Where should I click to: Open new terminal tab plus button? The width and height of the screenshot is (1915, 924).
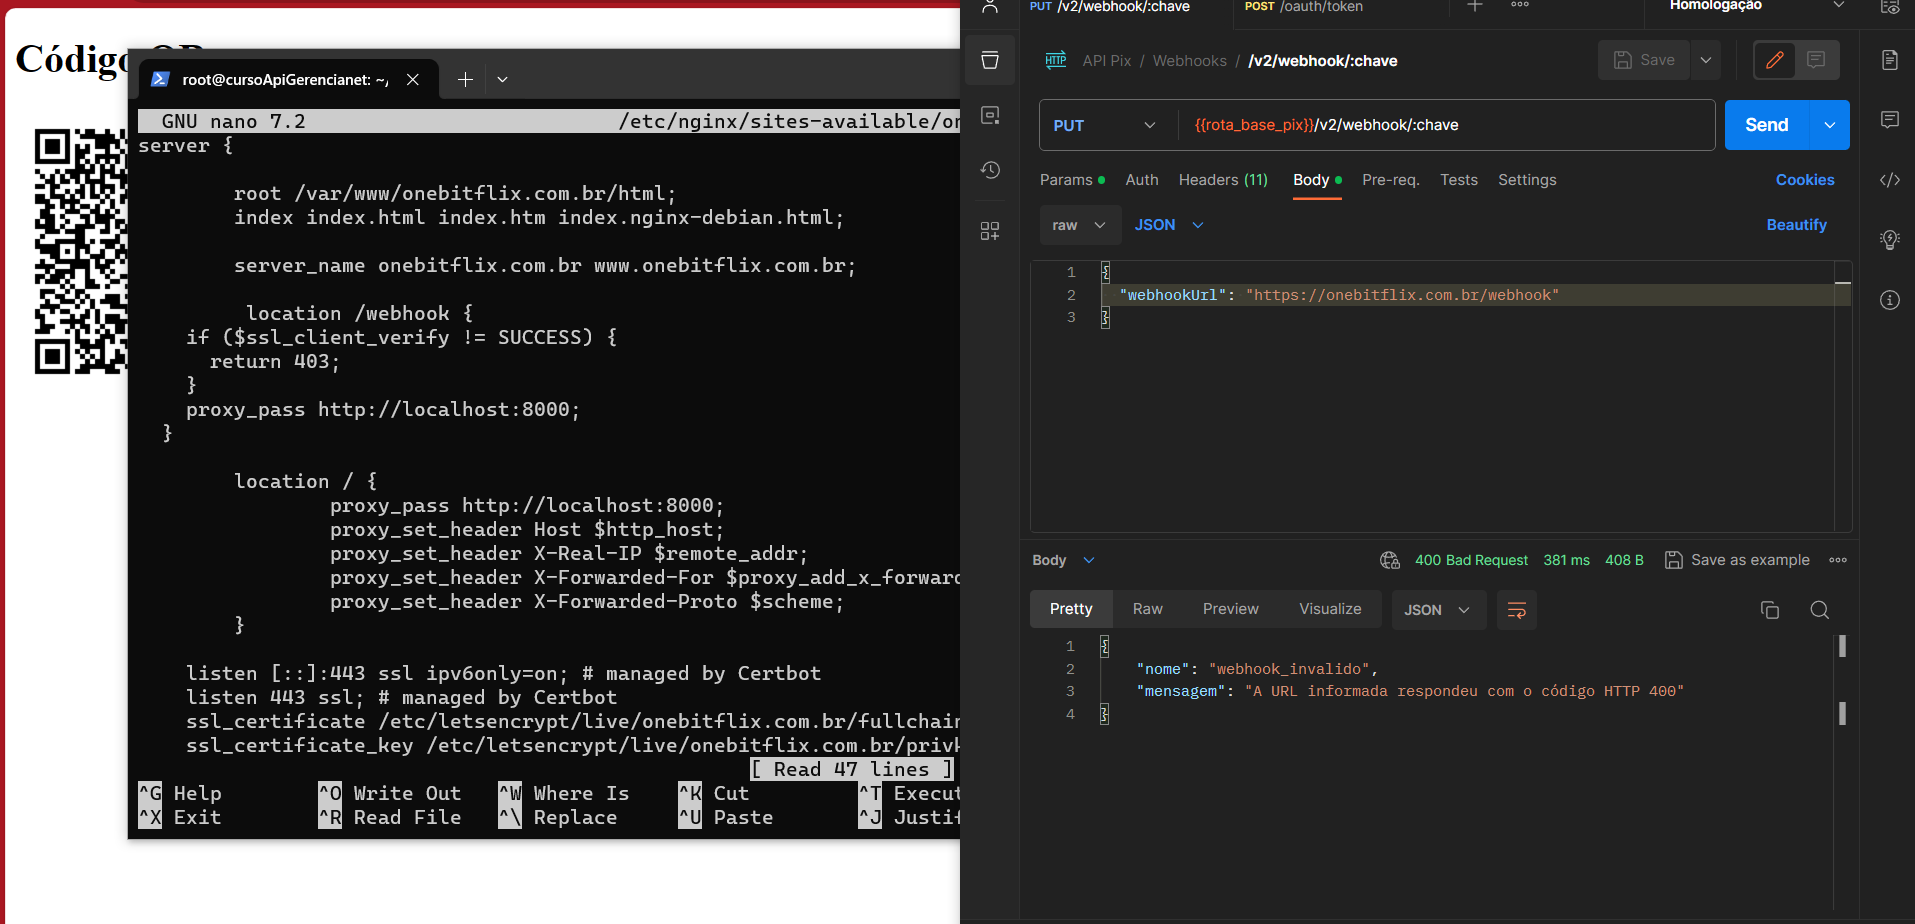[x=465, y=79]
